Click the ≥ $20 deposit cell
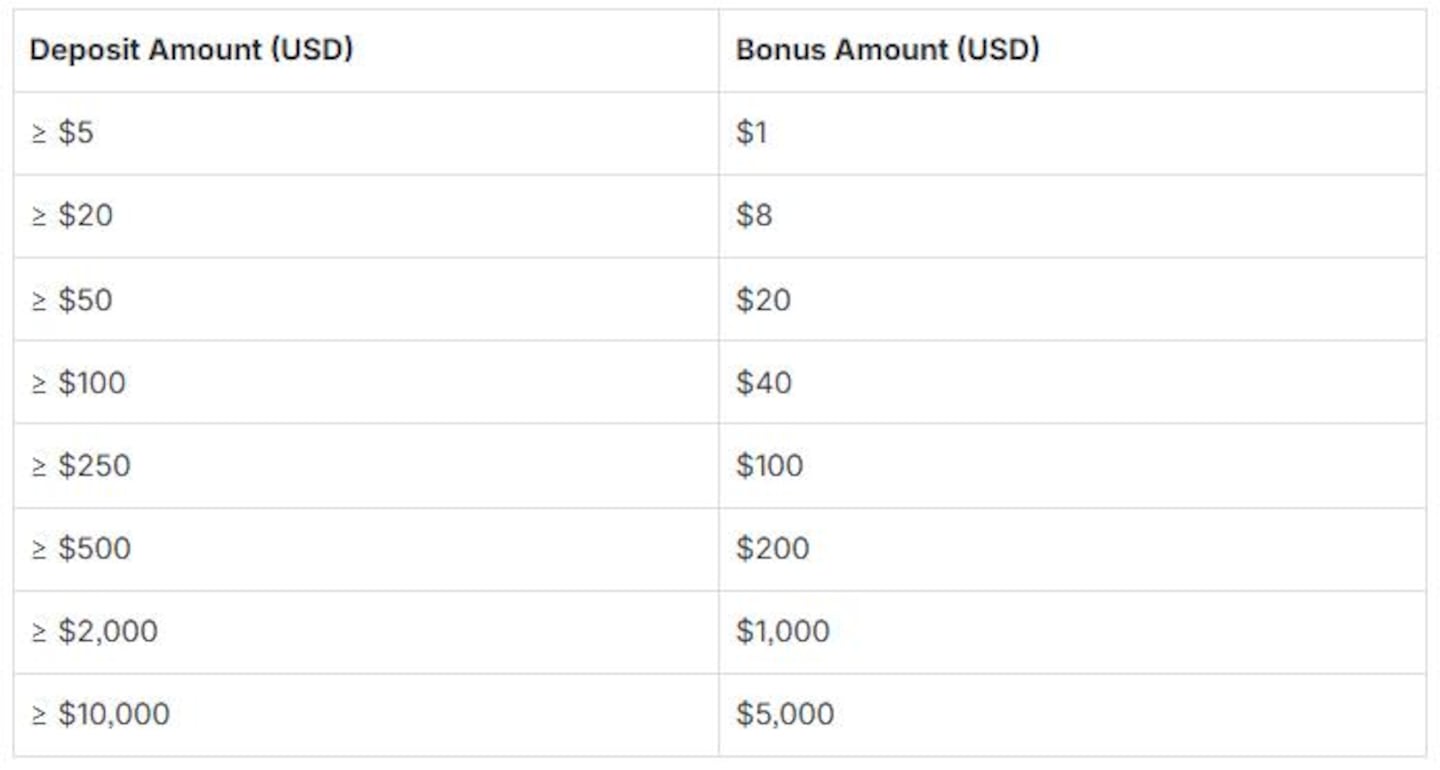This screenshot has width=1440, height=770. [72, 216]
